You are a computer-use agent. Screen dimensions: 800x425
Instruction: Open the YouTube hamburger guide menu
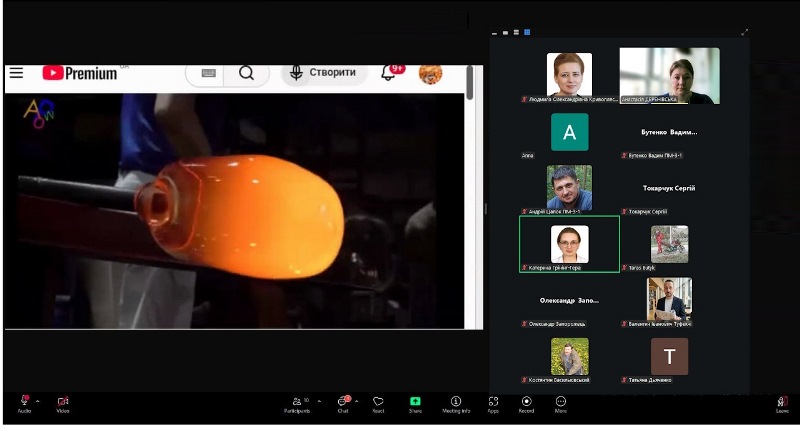pyautogui.click(x=16, y=73)
